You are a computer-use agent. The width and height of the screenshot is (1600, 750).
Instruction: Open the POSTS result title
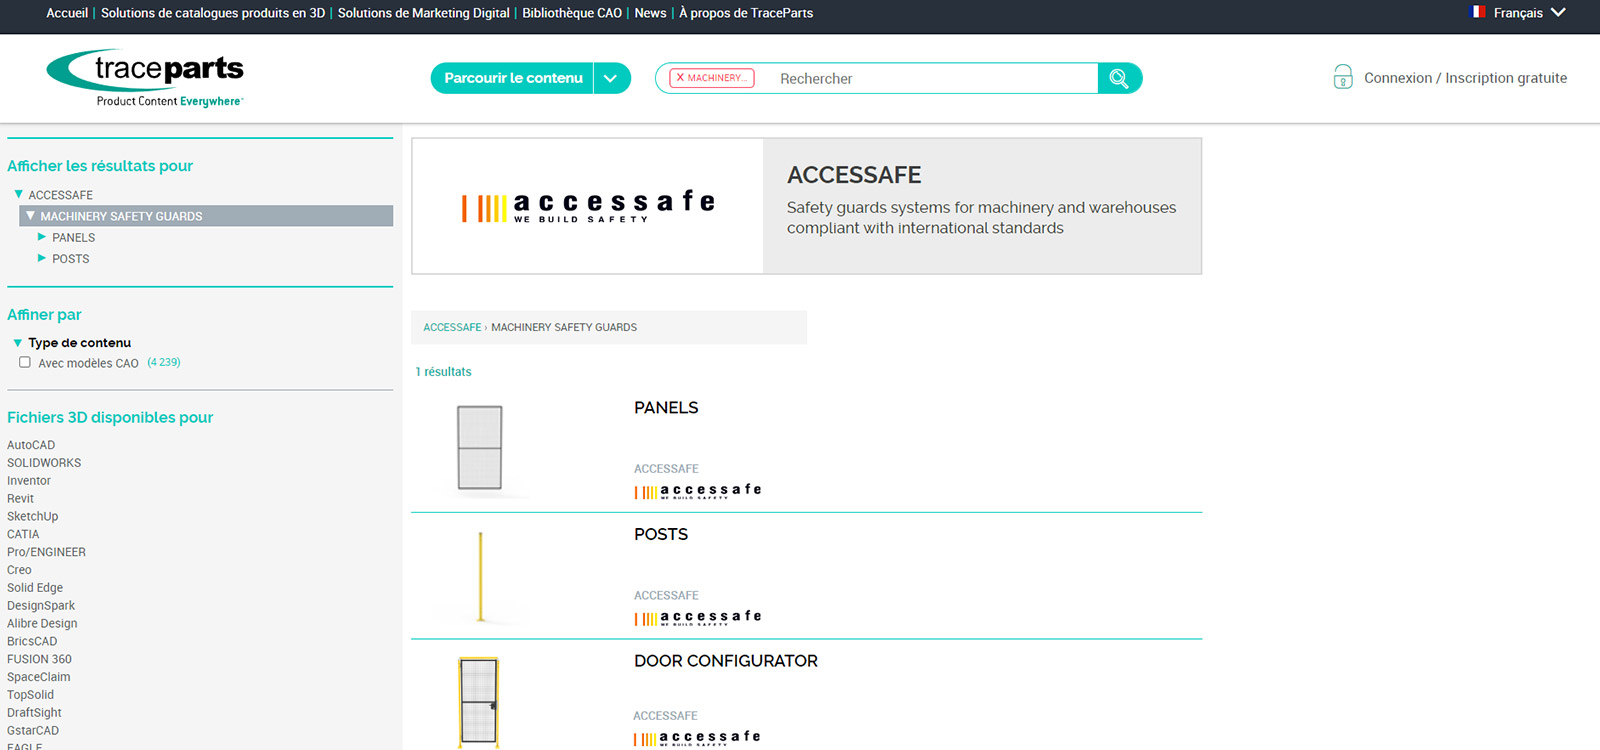(x=661, y=535)
